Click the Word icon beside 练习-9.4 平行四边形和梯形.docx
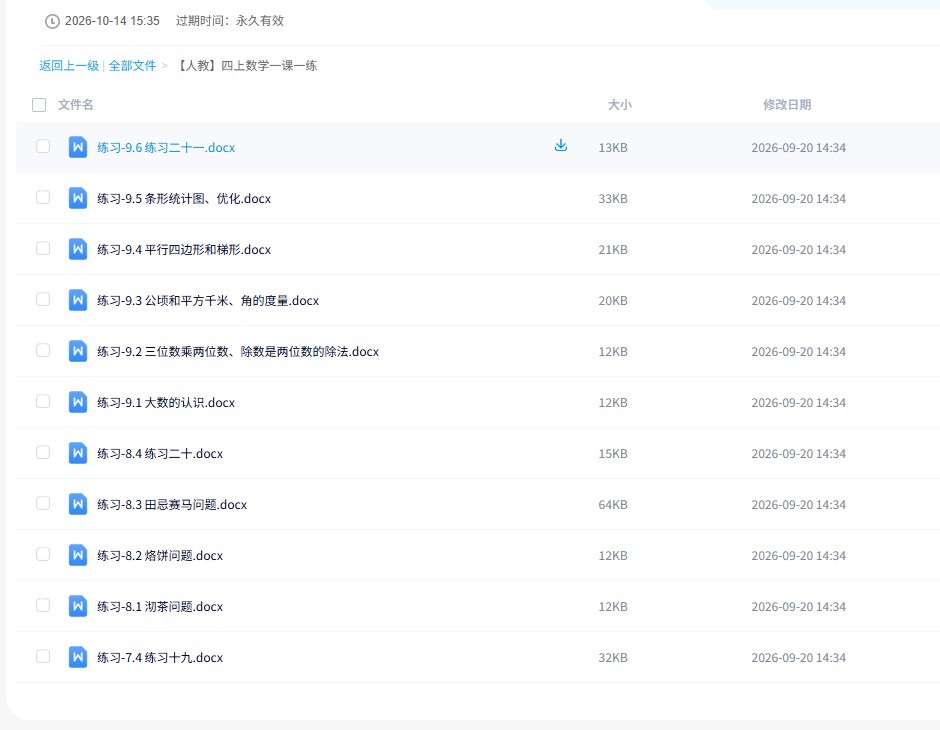Image resolution: width=940 pixels, height=730 pixels. (x=78, y=249)
